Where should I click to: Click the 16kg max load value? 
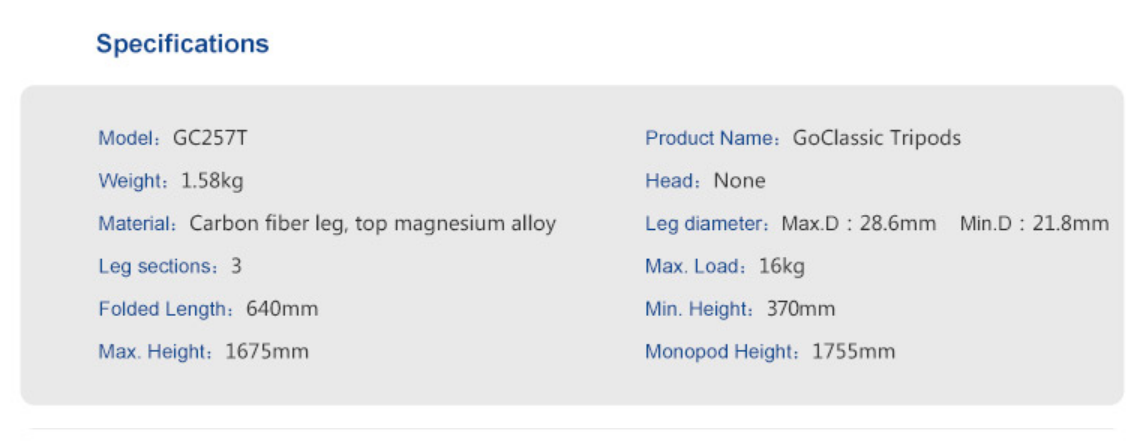tap(782, 267)
